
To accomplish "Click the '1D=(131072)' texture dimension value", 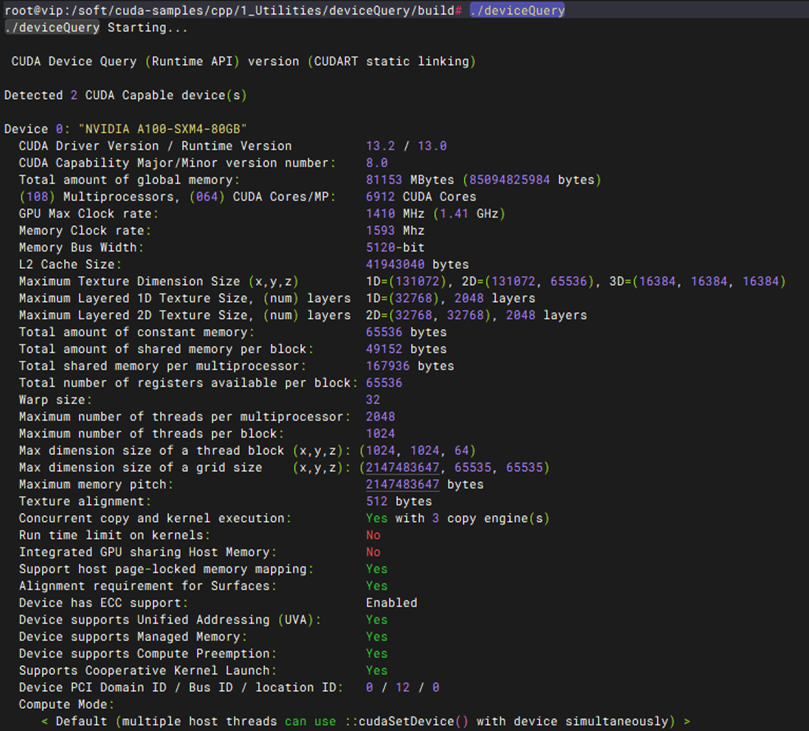I will click(x=406, y=282).
